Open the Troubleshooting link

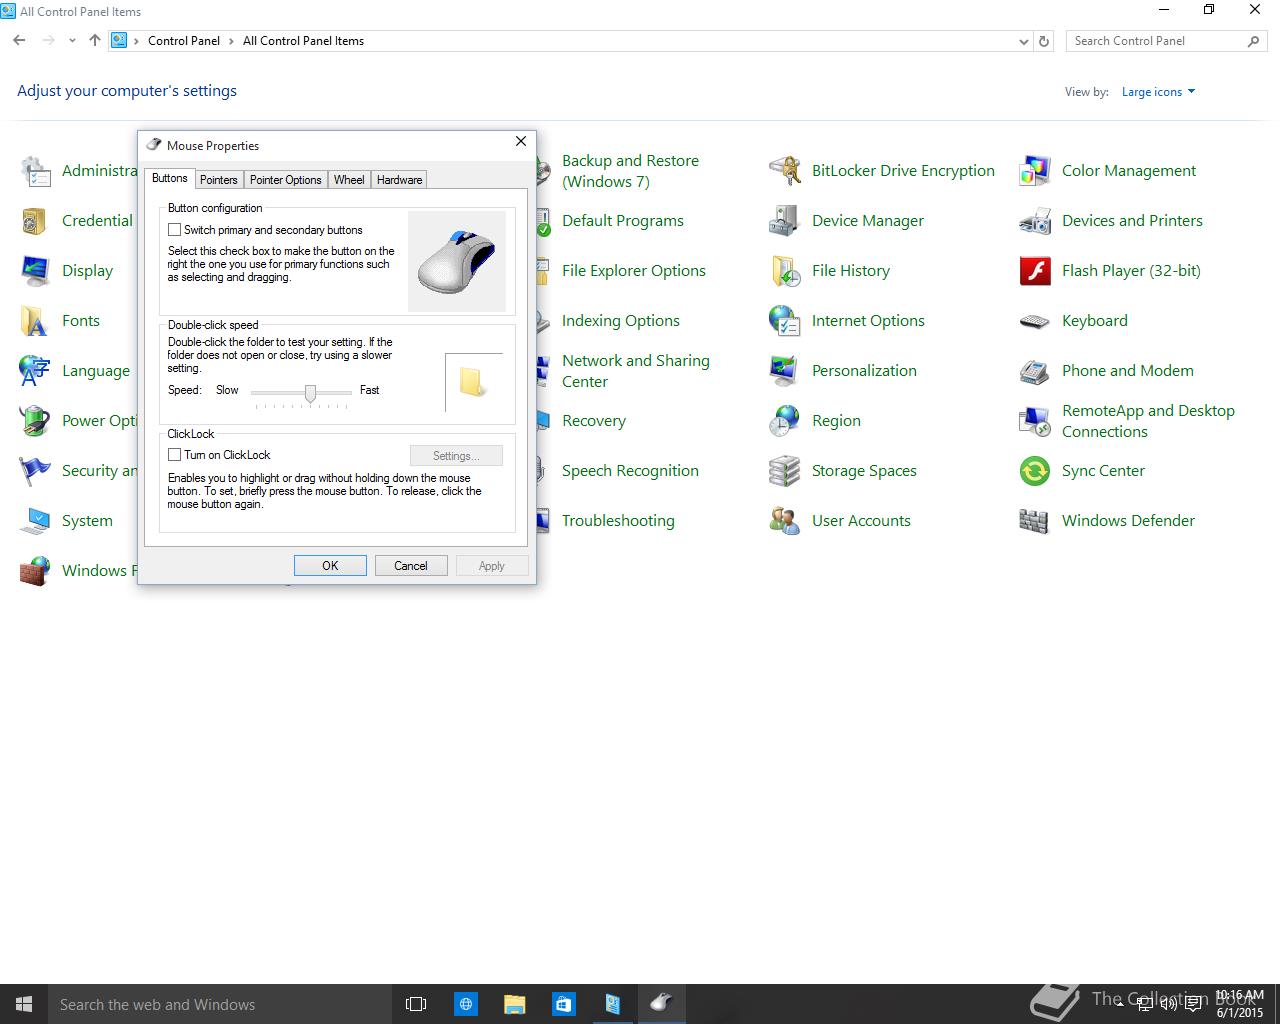pos(618,521)
